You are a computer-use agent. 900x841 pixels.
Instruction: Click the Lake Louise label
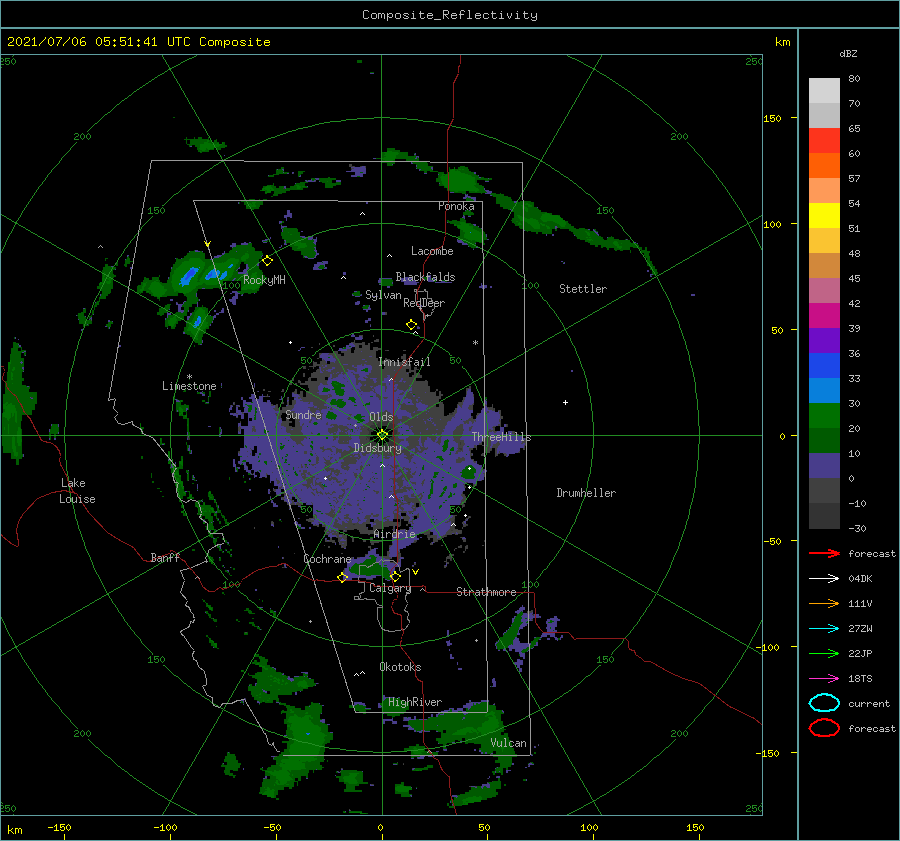(77, 491)
